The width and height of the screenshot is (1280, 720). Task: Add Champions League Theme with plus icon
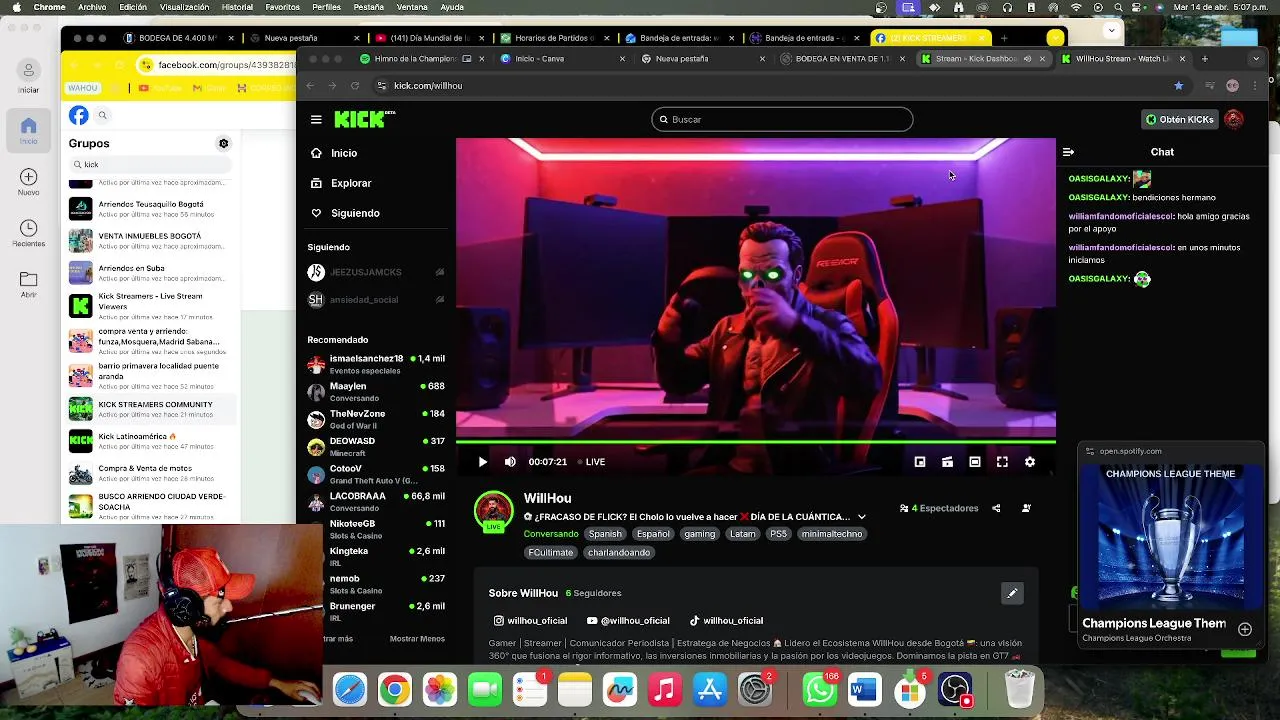pos(1245,630)
